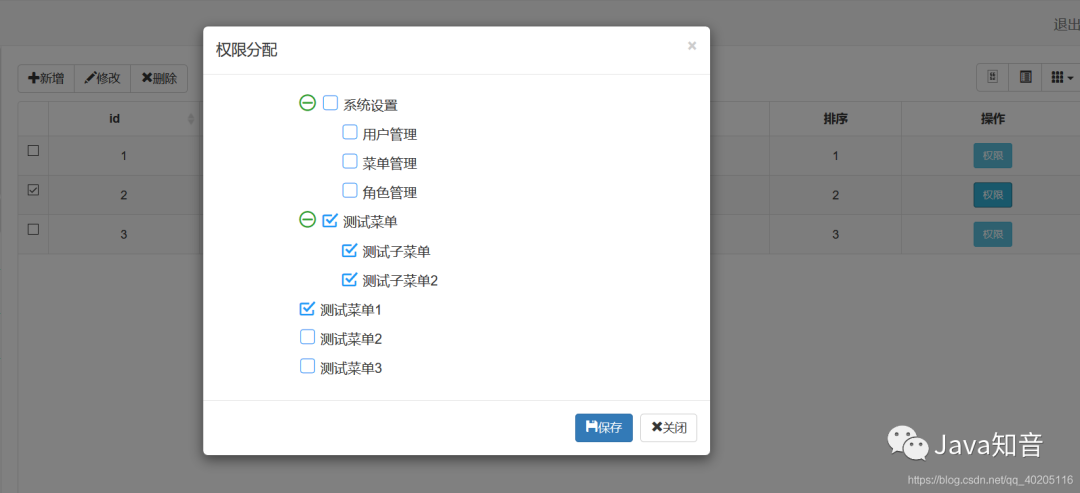The width and height of the screenshot is (1080, 493).
Task: Open the columns dropdown
Action: pos(1062,77)
